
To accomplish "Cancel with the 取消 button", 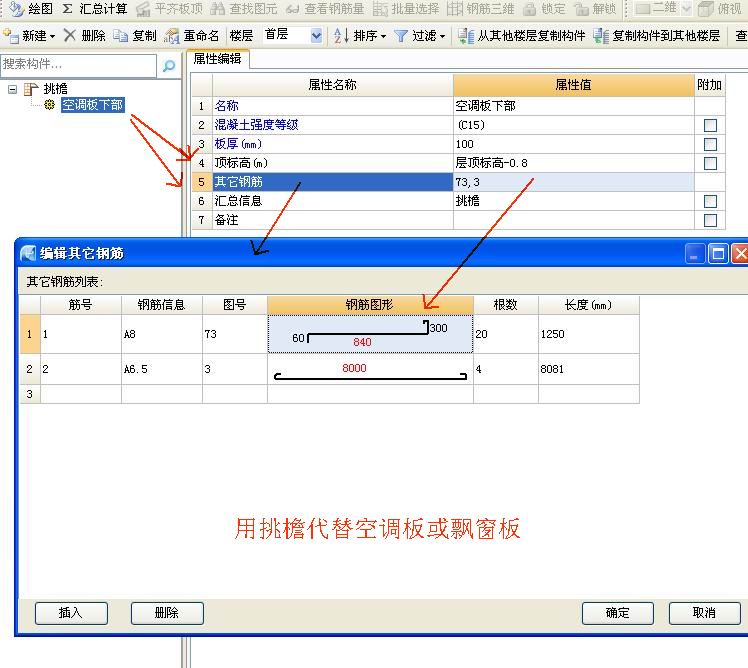I will point(705,613).
